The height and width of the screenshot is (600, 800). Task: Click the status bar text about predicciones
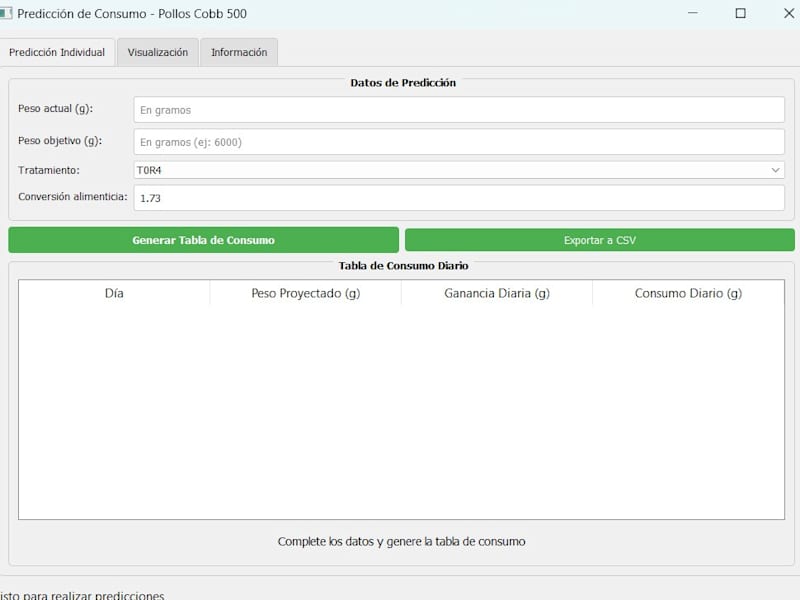click(82, 595)
